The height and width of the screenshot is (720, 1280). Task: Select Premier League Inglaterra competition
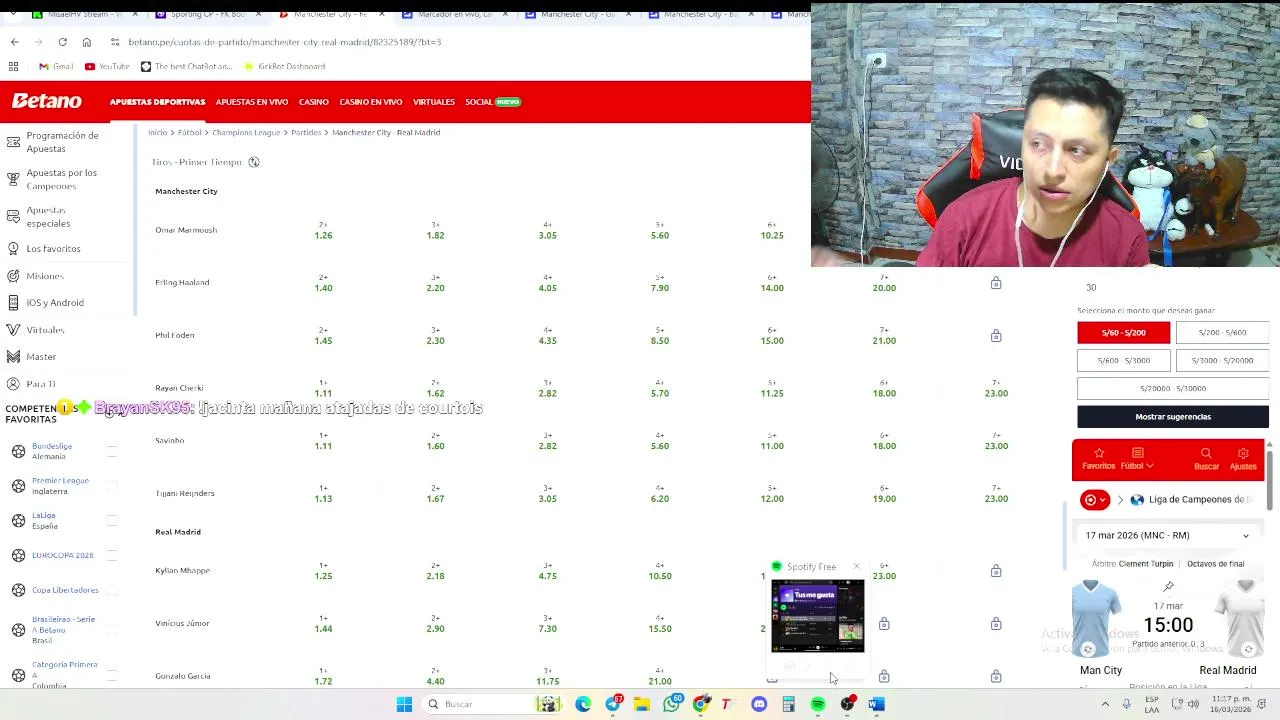click(x=60, y=486)
